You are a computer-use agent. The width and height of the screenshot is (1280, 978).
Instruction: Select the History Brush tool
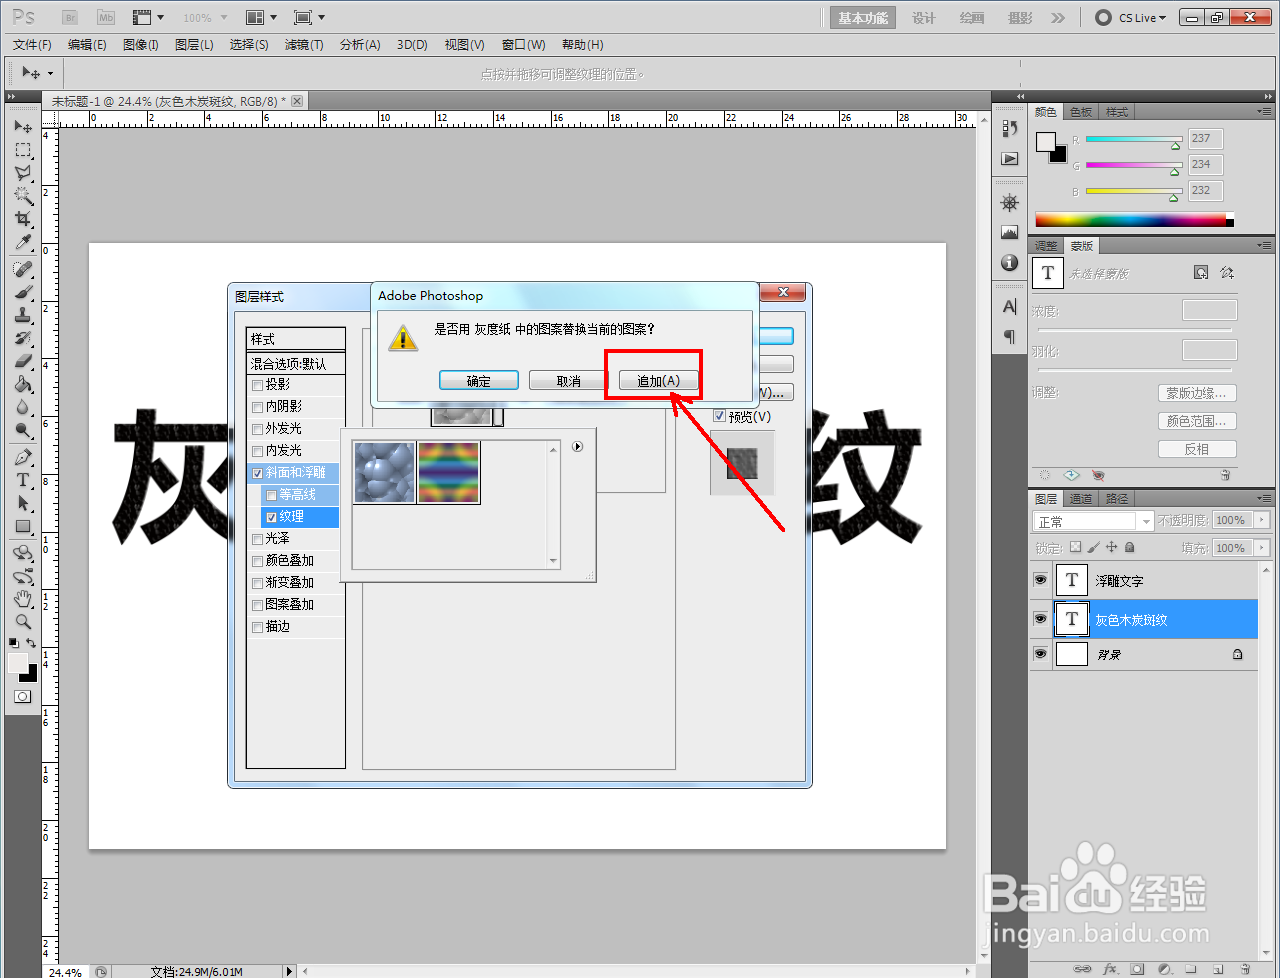(23, 339)
